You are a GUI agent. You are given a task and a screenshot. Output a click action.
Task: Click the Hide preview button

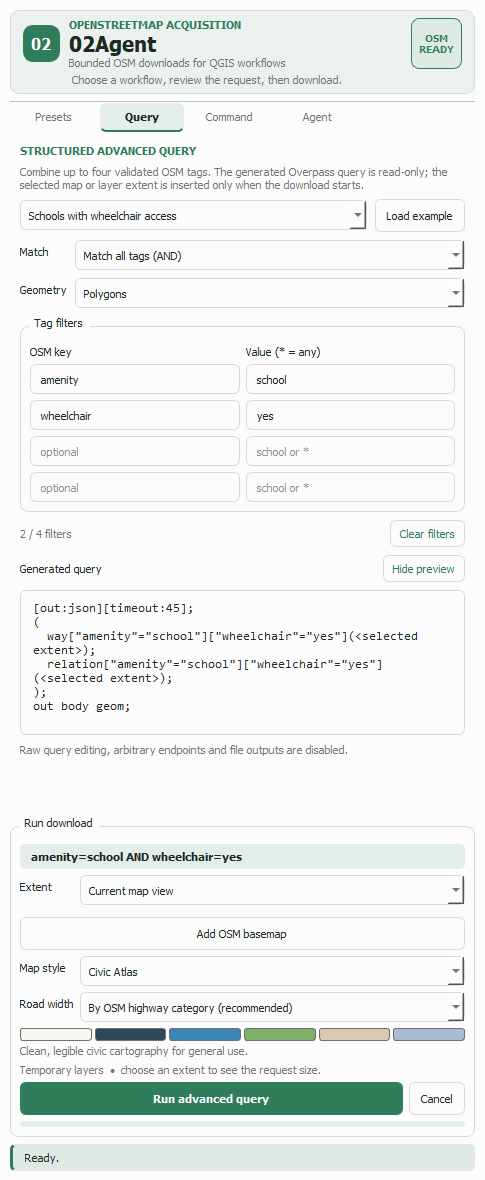(x=423, y=569)
